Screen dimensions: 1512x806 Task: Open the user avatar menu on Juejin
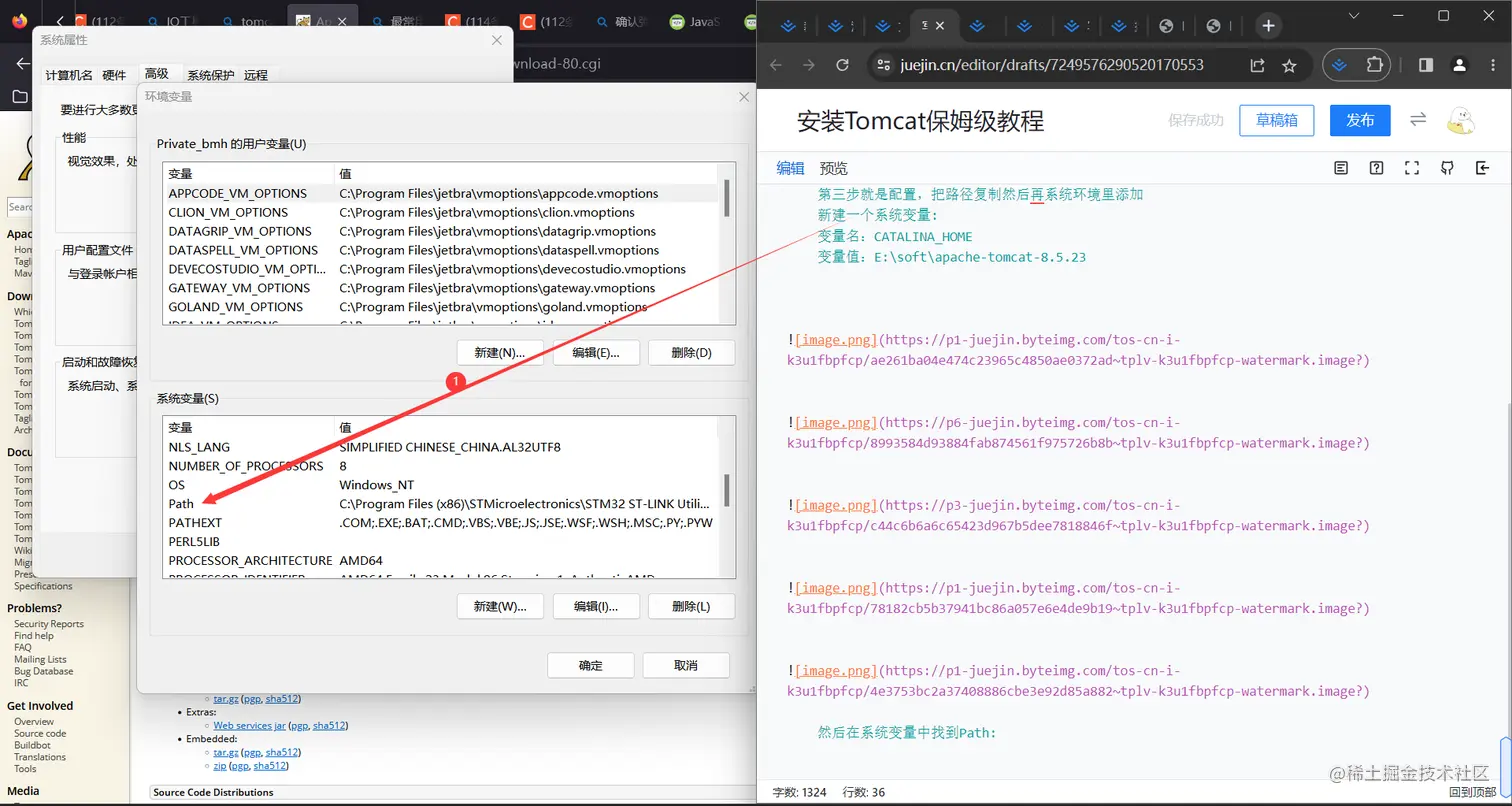click(x=1461, y=120)
